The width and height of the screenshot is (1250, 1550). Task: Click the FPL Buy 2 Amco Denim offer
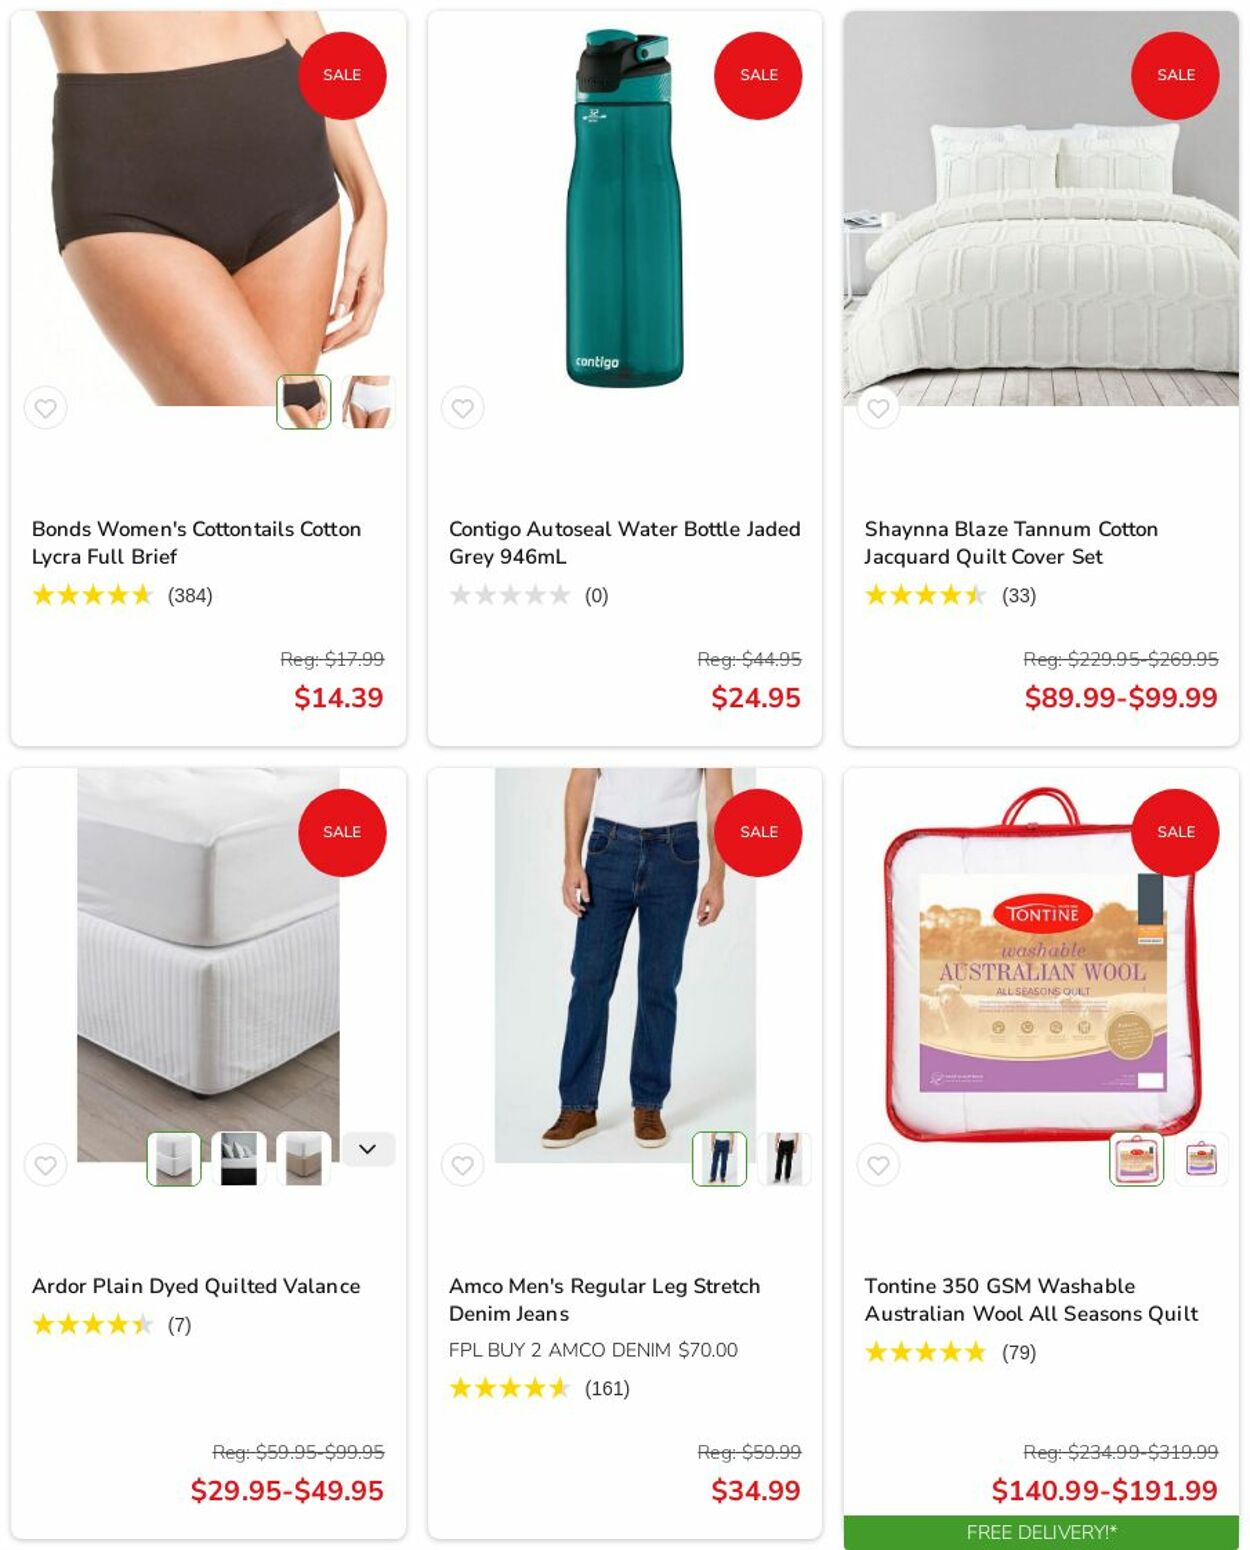[593, 1350]
